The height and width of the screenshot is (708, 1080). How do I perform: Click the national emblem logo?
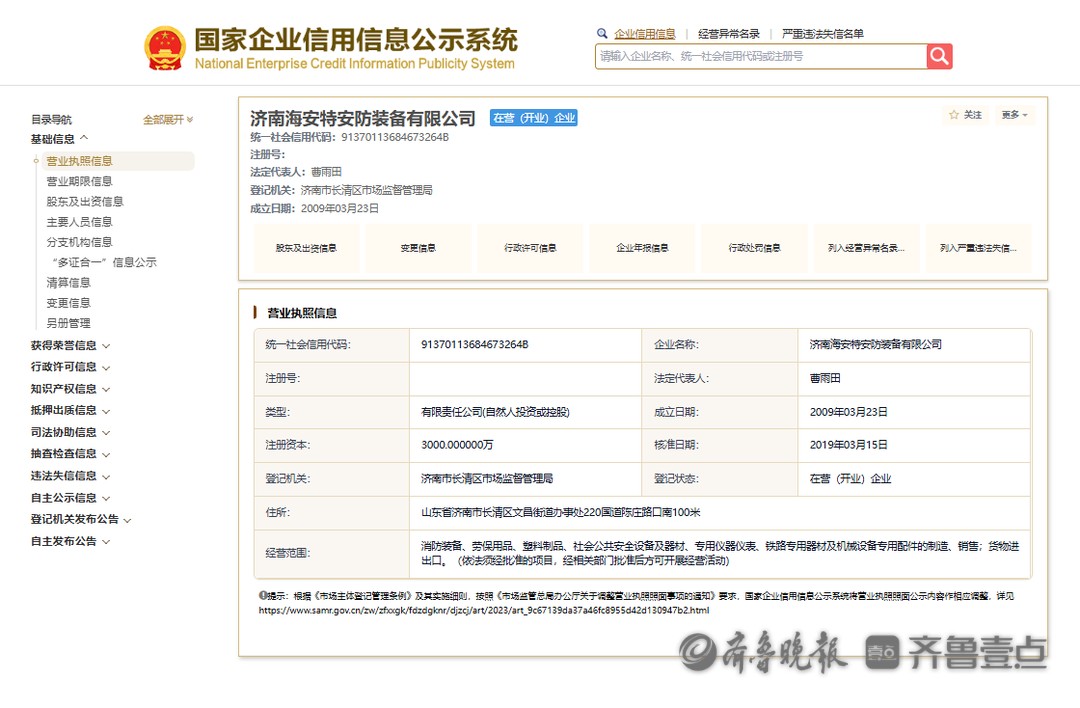165,48
